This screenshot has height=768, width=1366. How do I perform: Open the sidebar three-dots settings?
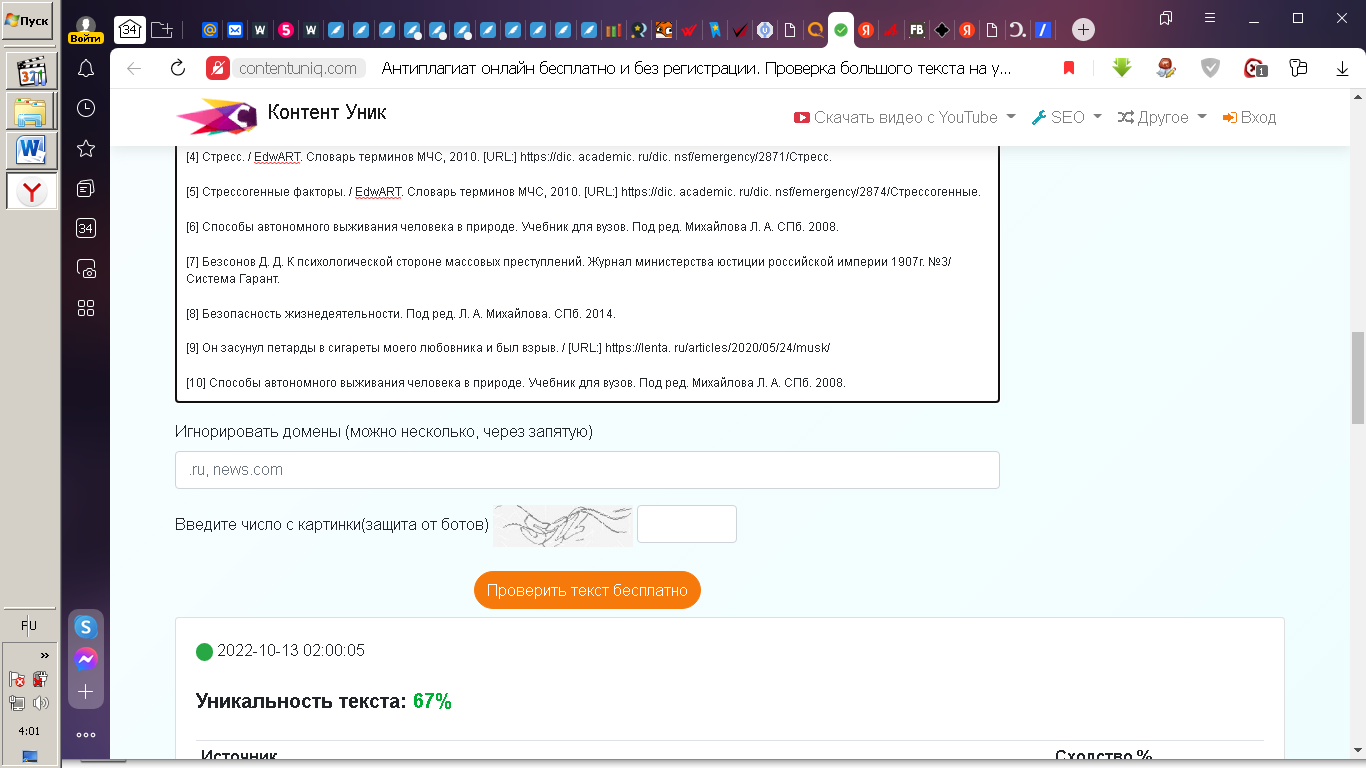click(x=86, y=735)
